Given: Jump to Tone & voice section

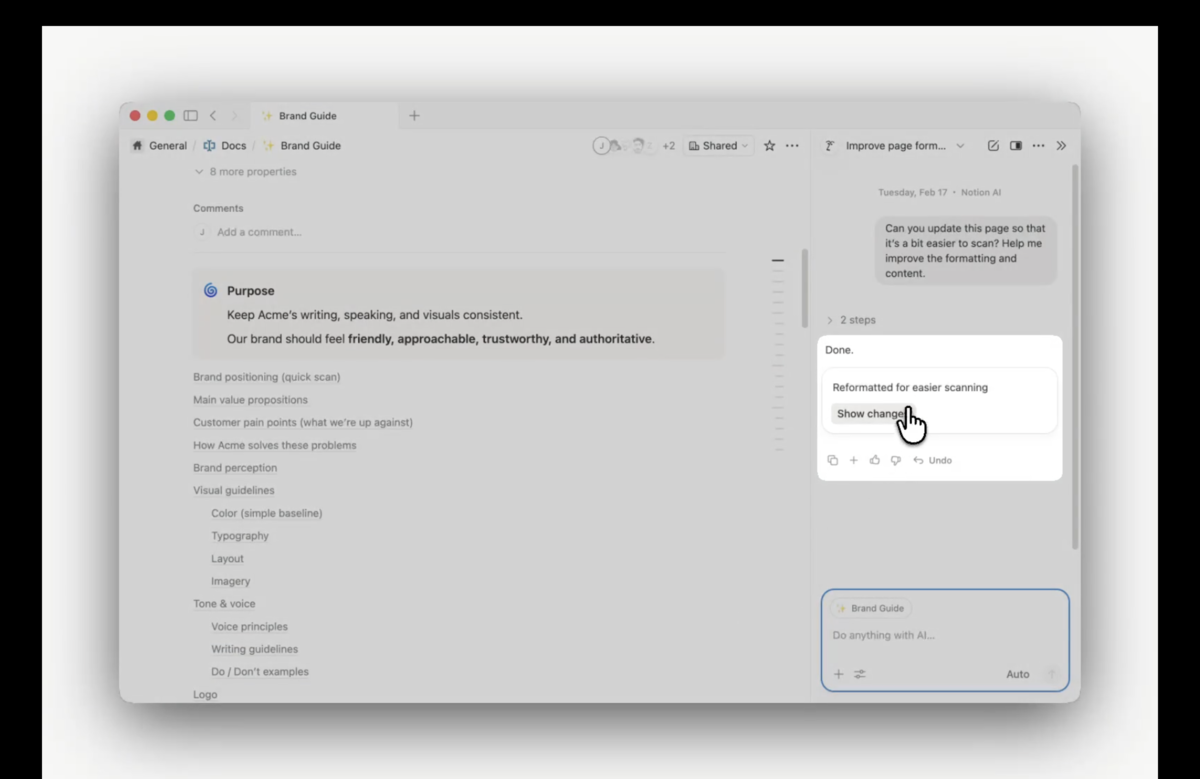Looking at the screenshot, I should [x=224, y=604].
